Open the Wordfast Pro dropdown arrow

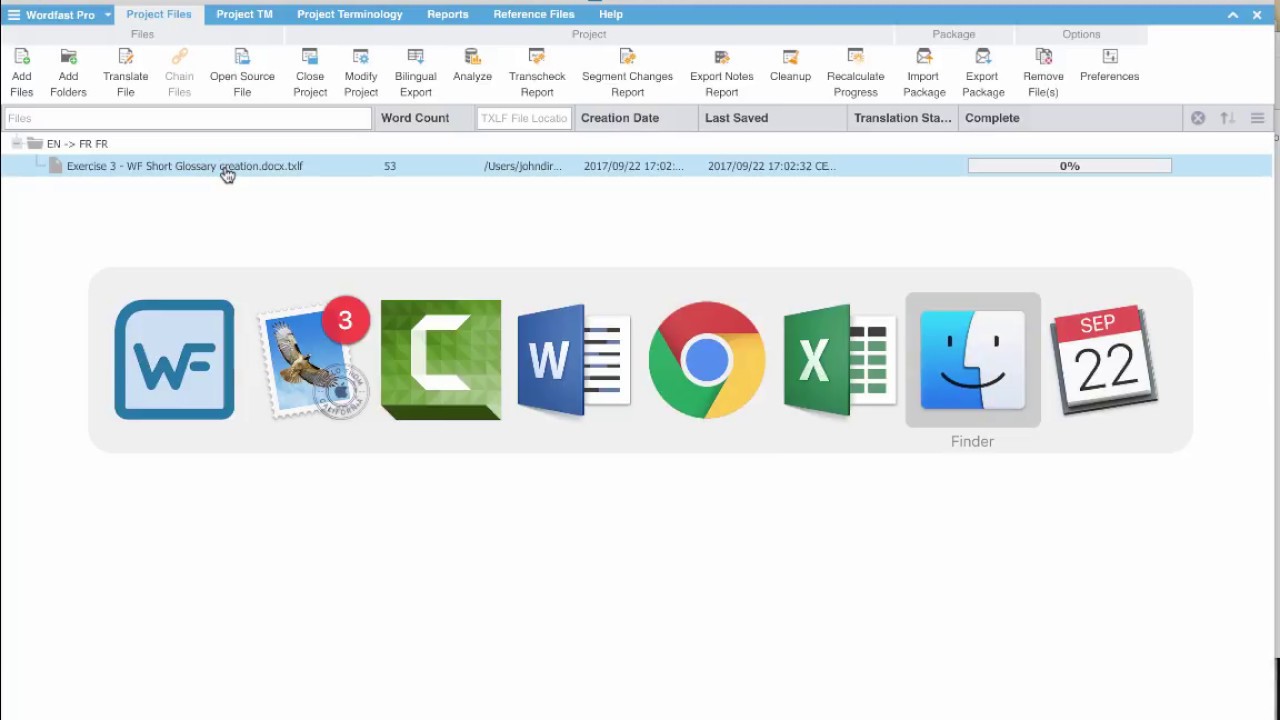click(x=107, y=15)
